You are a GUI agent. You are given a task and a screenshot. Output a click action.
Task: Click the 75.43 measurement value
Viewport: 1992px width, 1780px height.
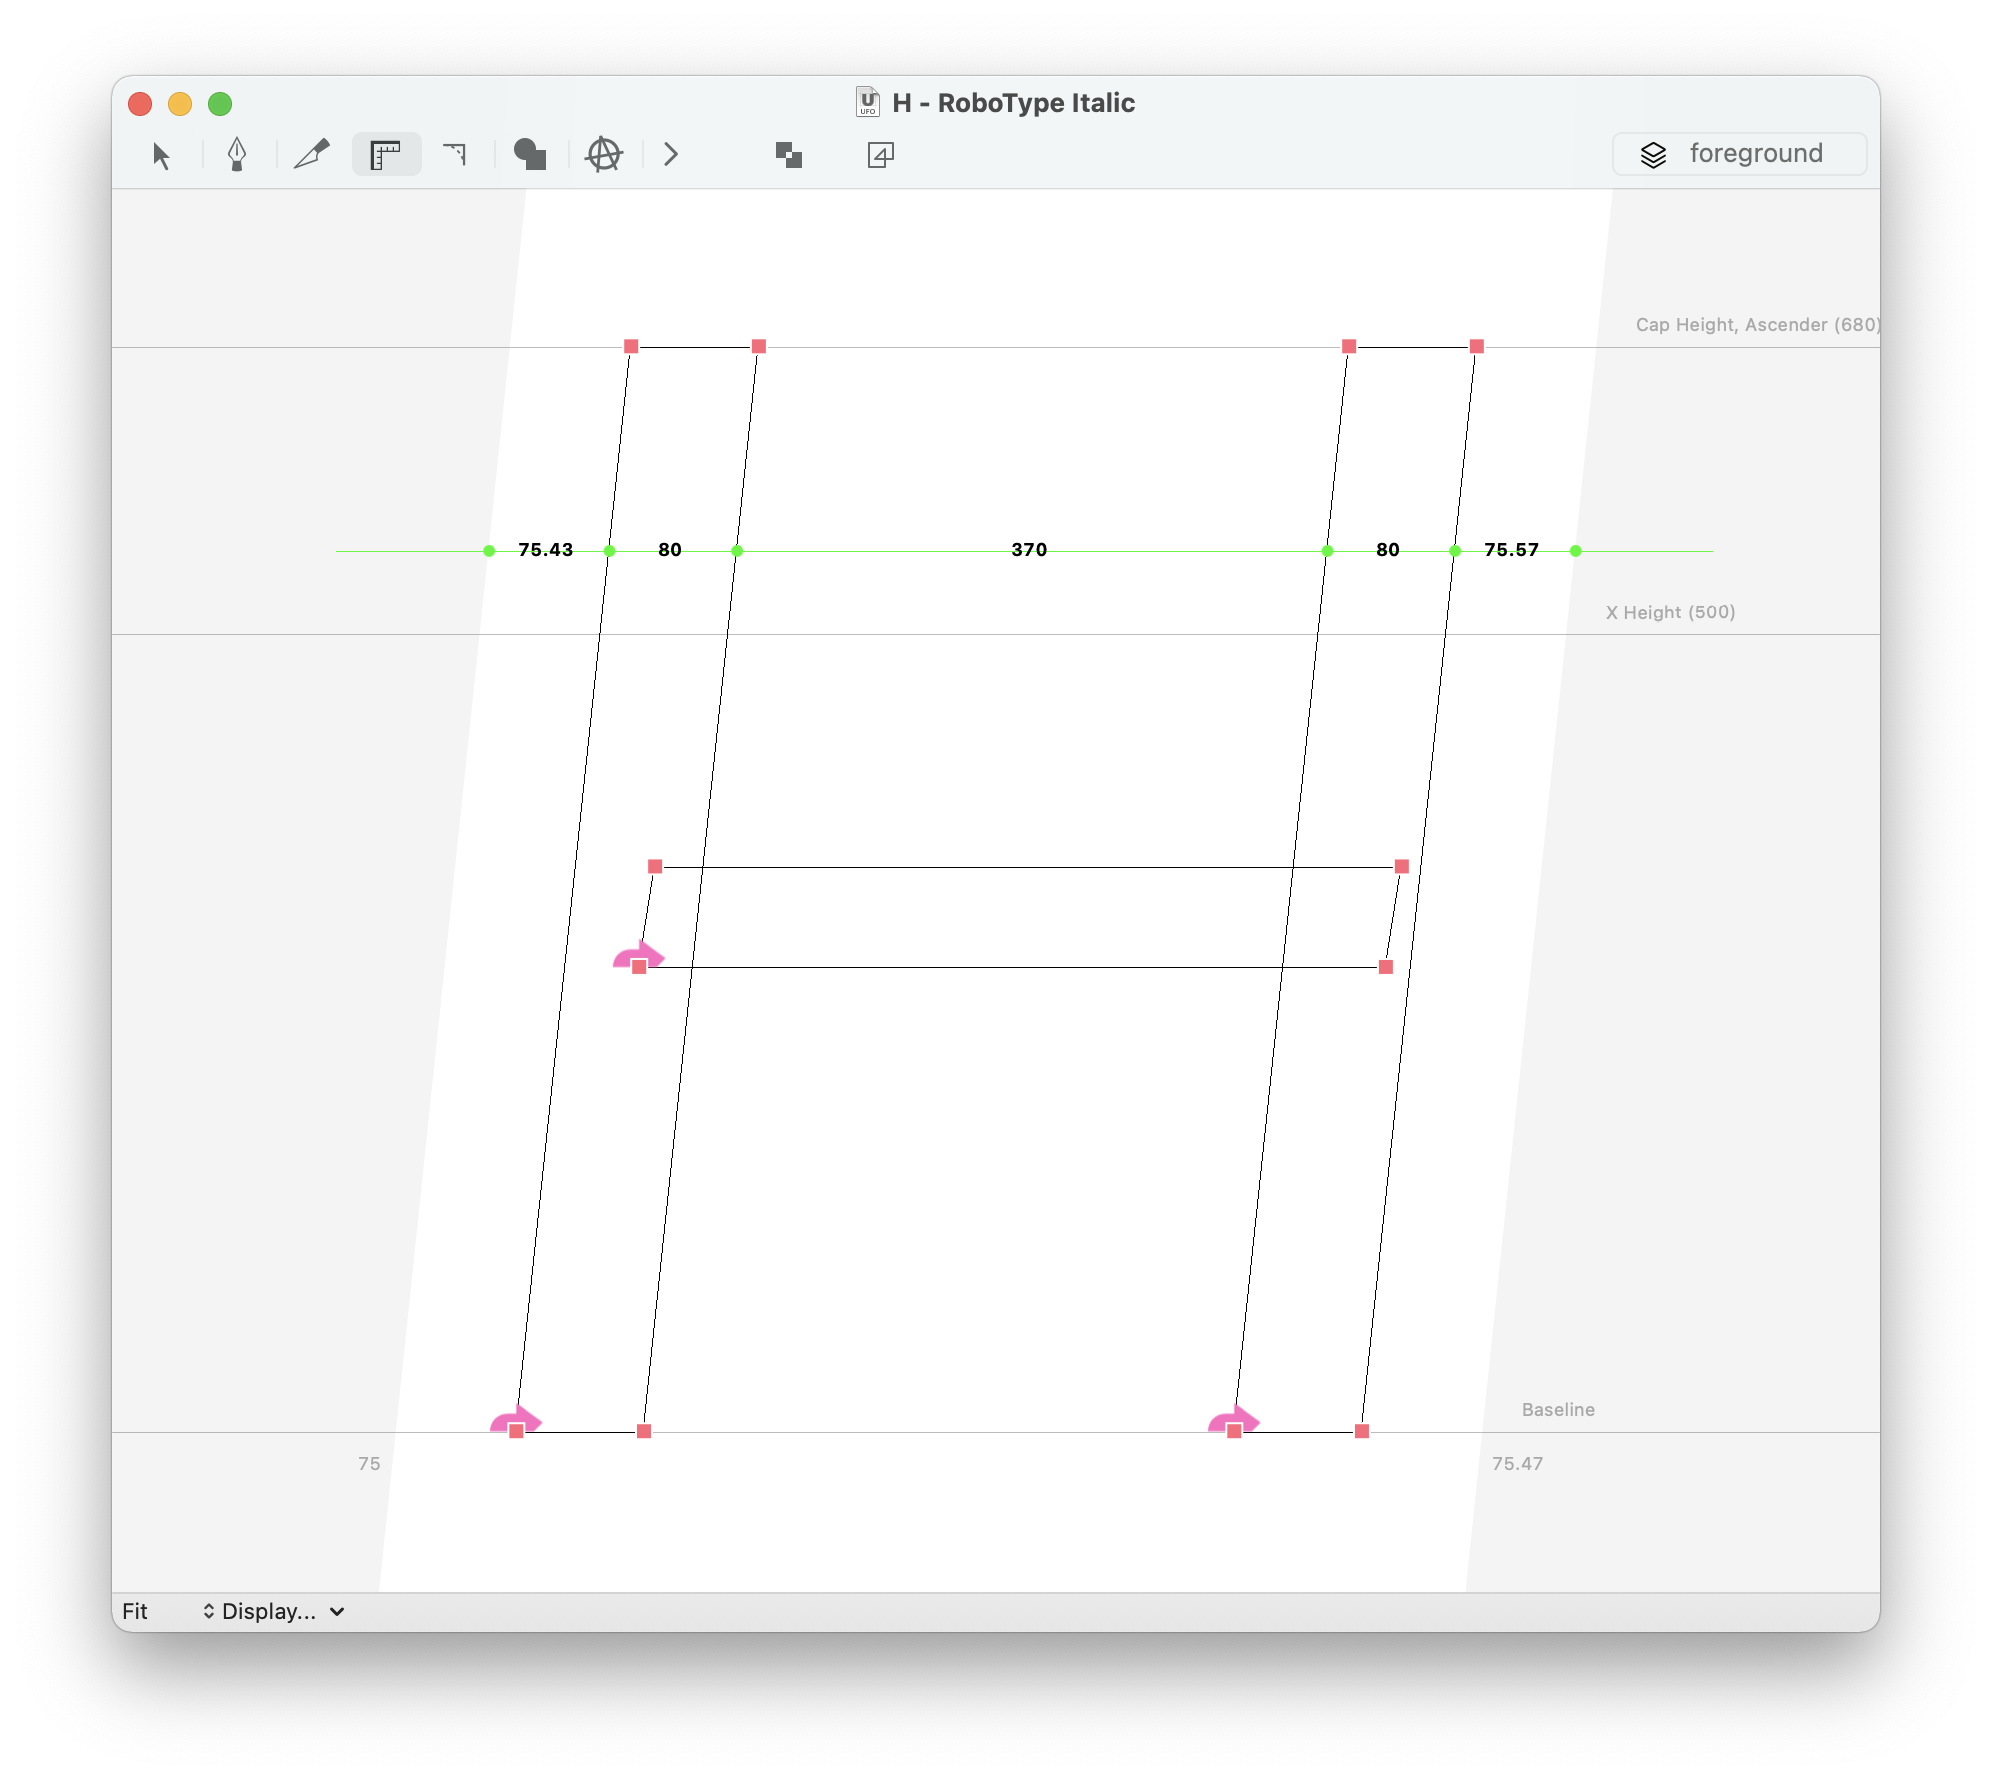click(x=546, y=550)
